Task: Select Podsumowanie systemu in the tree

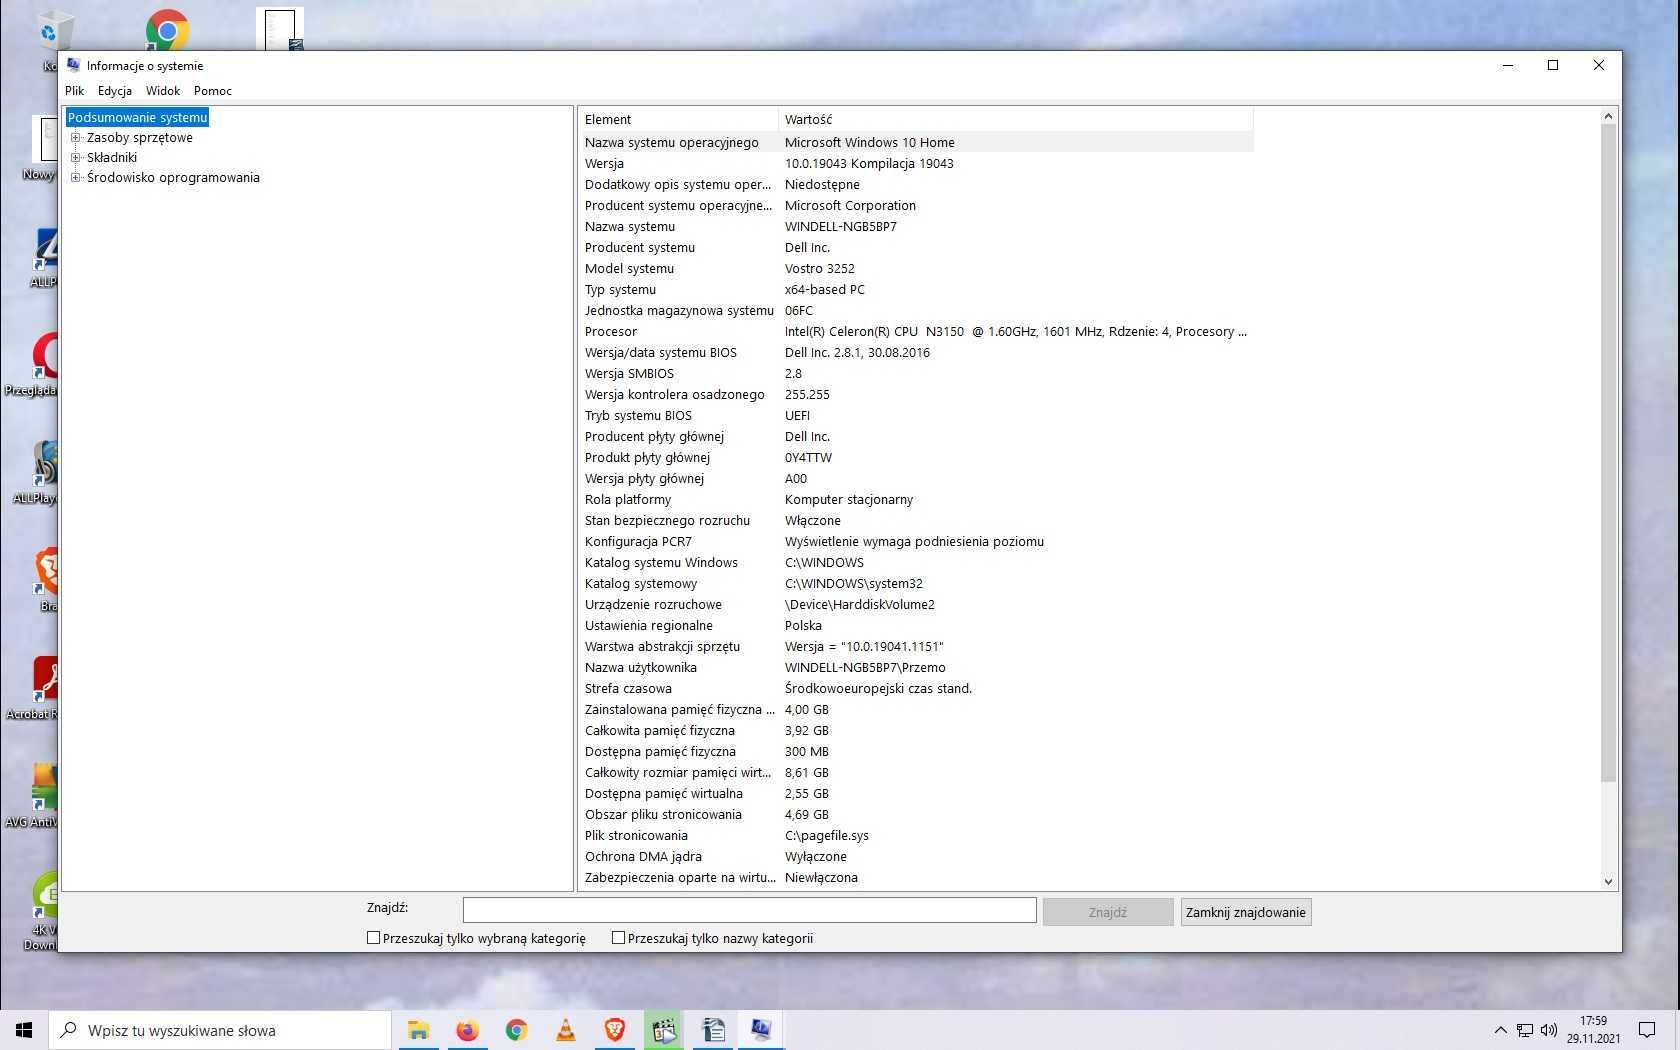Action: coord(138,117)
